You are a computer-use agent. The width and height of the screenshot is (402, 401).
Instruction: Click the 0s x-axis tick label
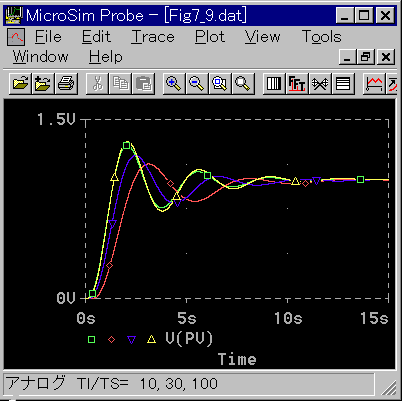(x=86, y=318)
